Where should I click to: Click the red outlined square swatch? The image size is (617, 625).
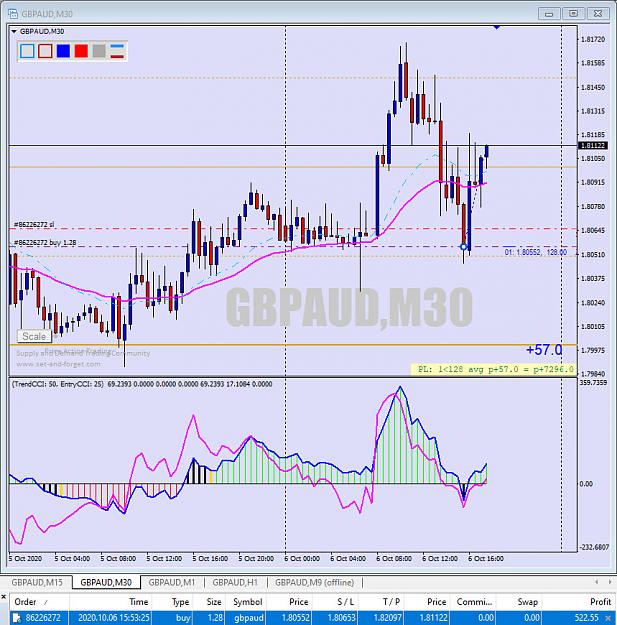coord(45,51)
